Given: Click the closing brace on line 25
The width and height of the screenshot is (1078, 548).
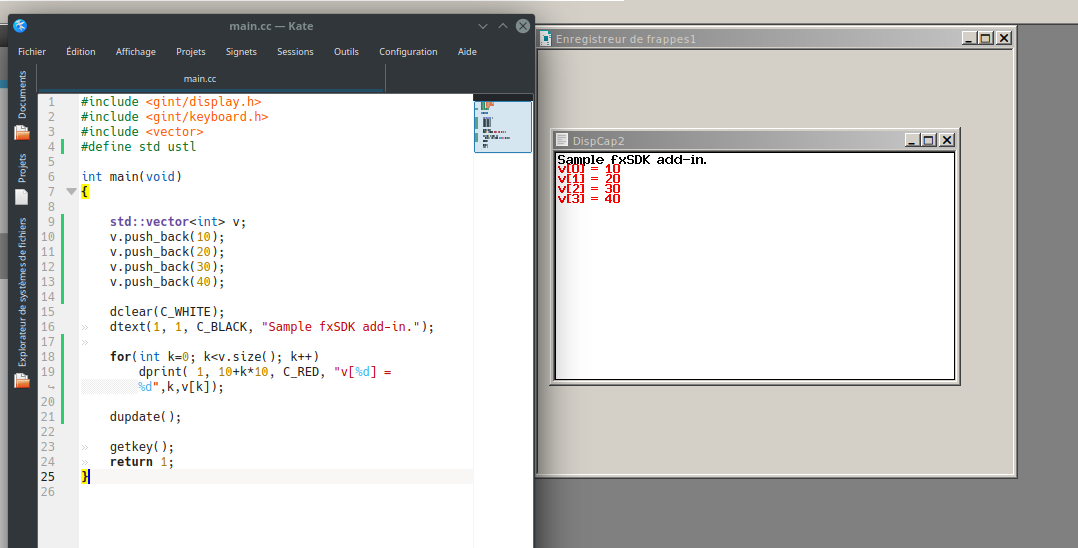Looking at the screenshot, I should (x=85, y=476).
